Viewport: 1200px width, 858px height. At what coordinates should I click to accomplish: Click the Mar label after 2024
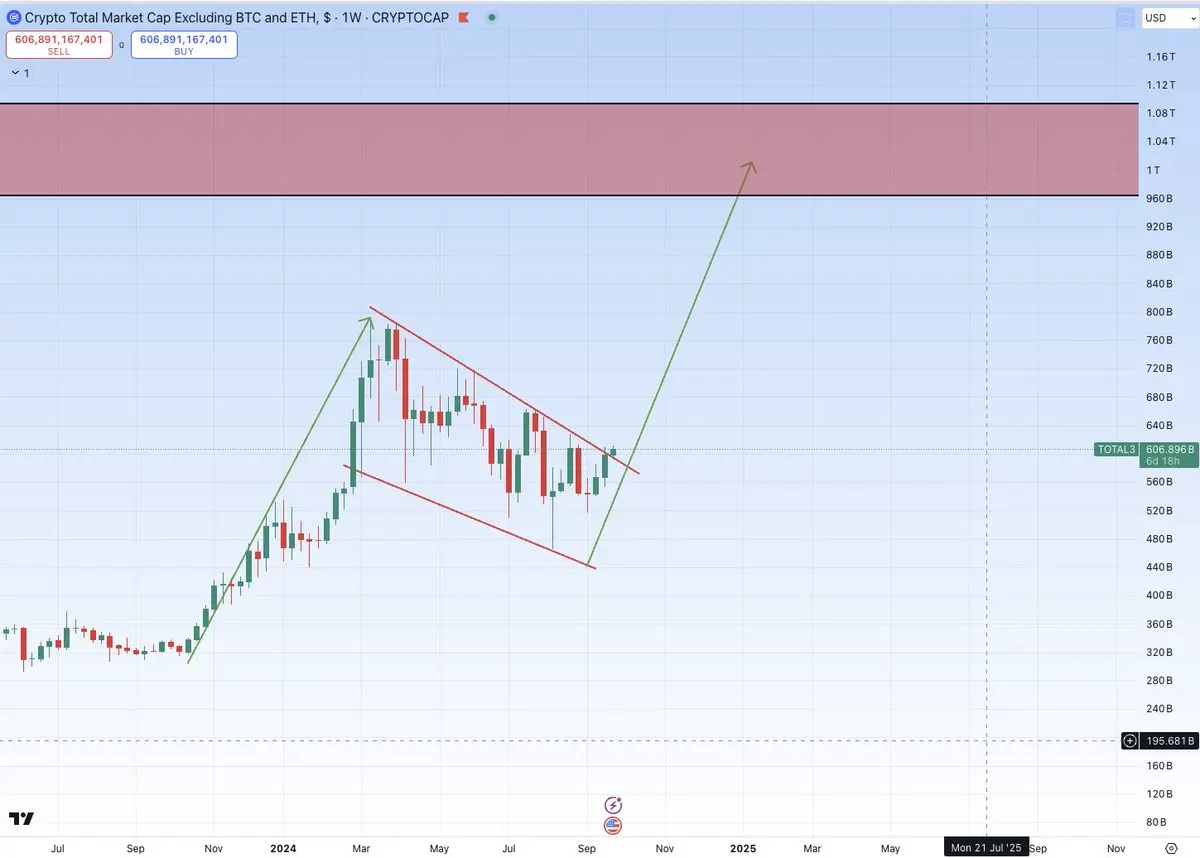[x=361, y=848]
